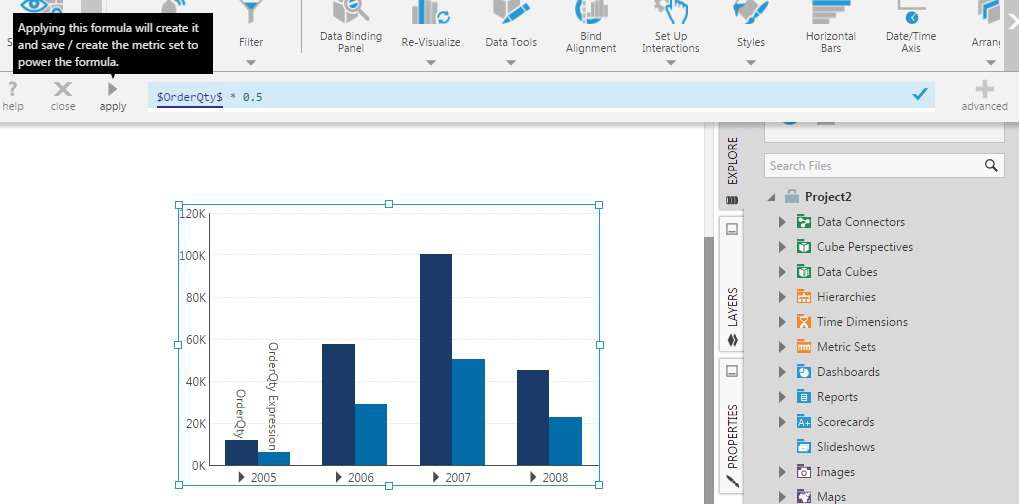
Task: Confirm formula with the checkmark
Action: 920,94
